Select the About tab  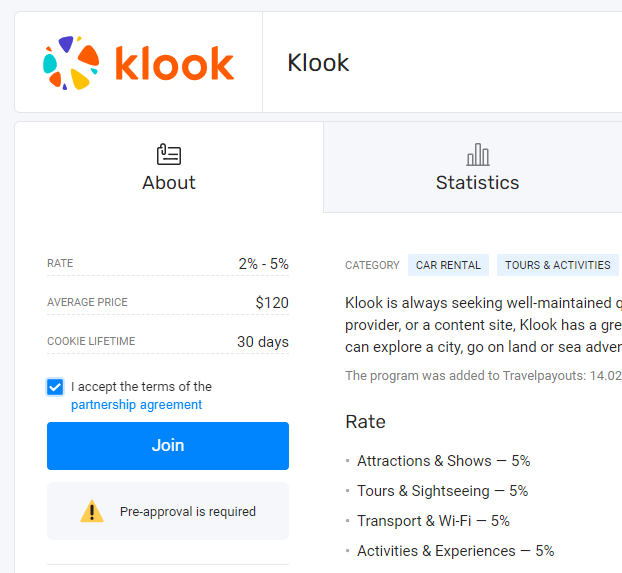click(169, 167)
